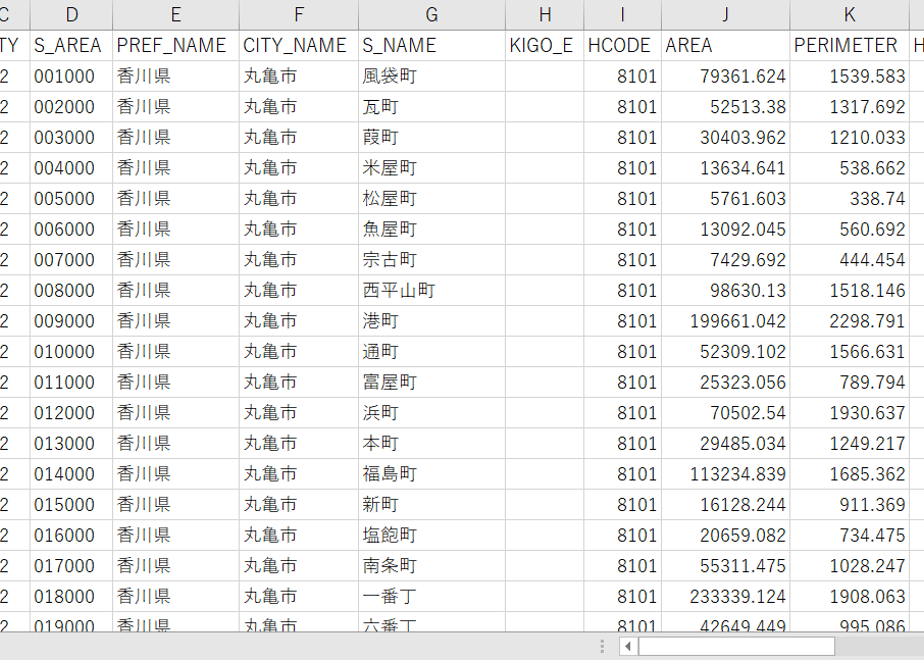Select the cell containing 塩飽町

[431, 536]
